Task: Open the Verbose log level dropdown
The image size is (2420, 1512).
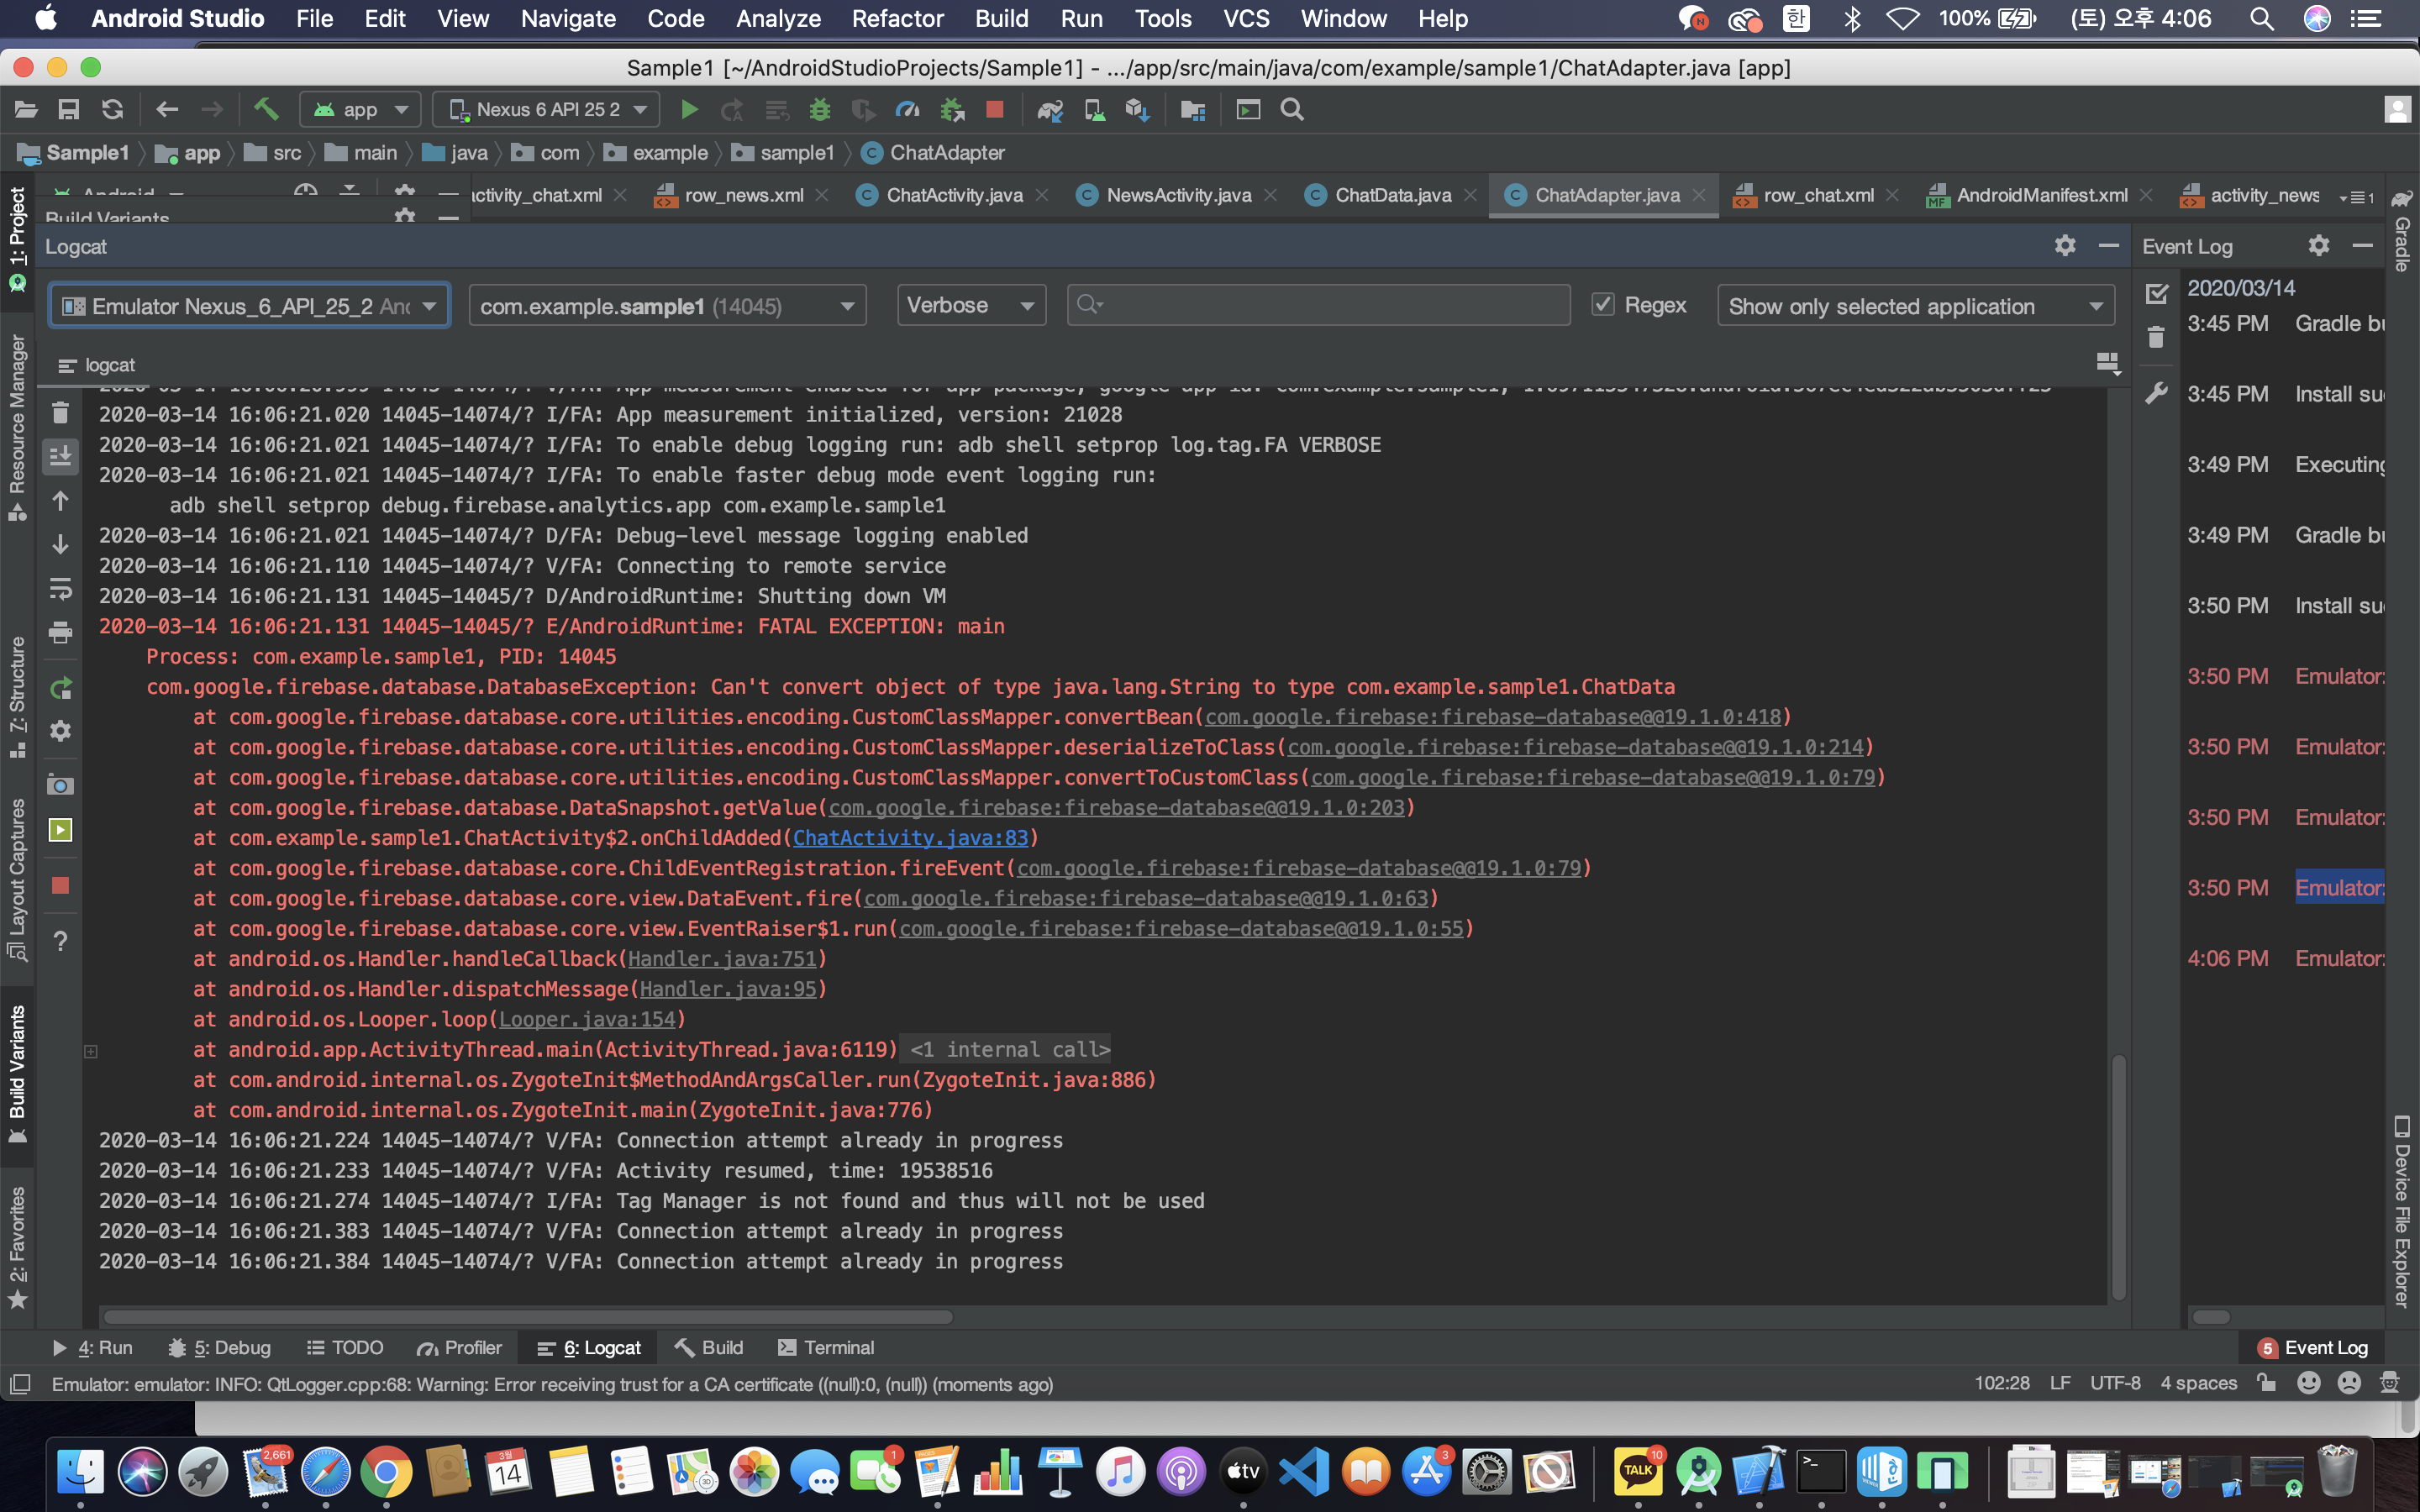Action: click(970, 306)
